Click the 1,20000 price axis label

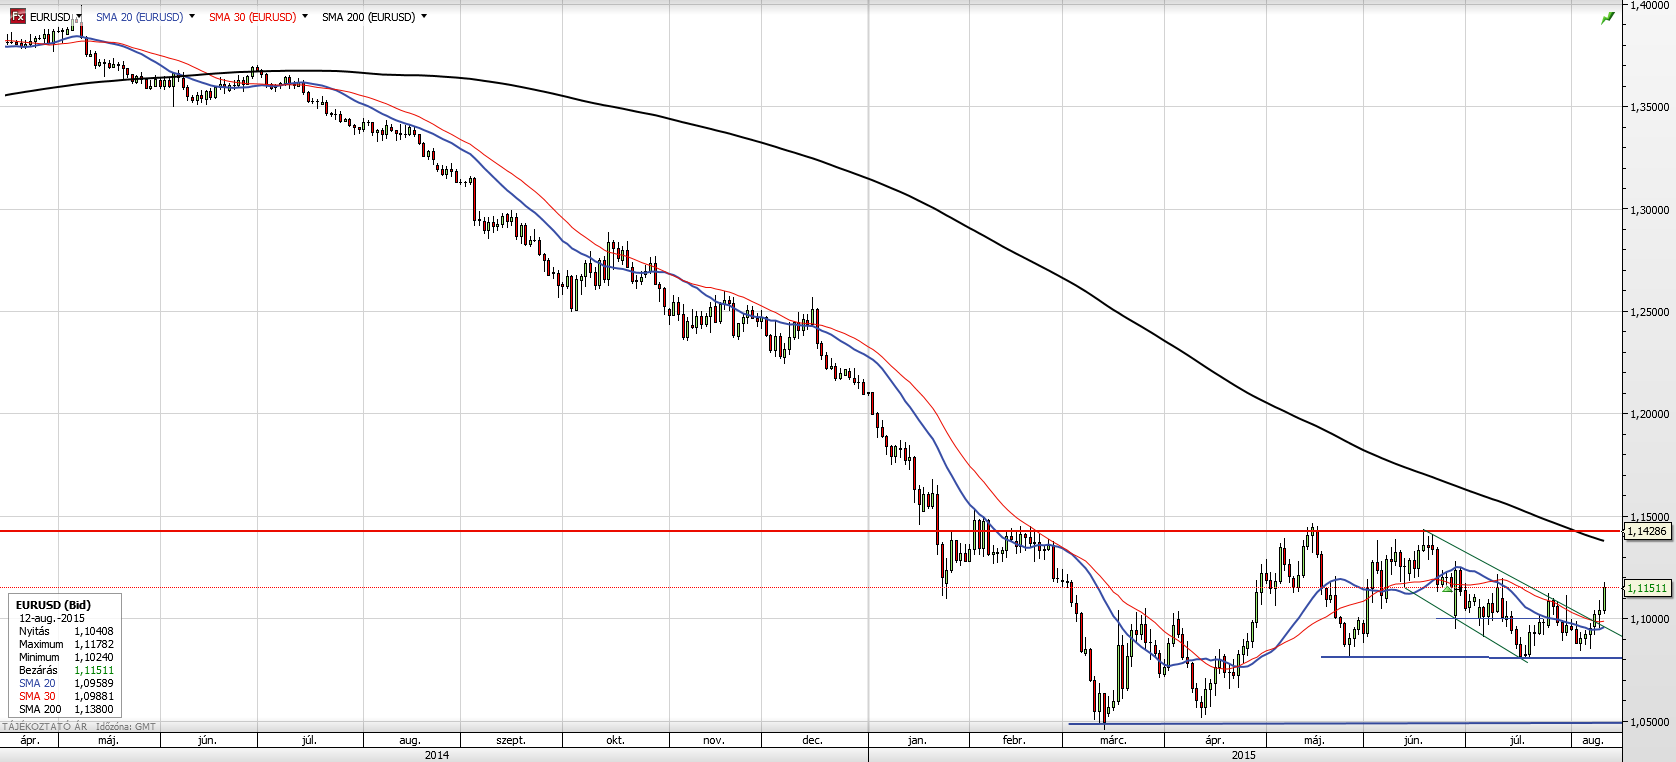coord(1650,414)
